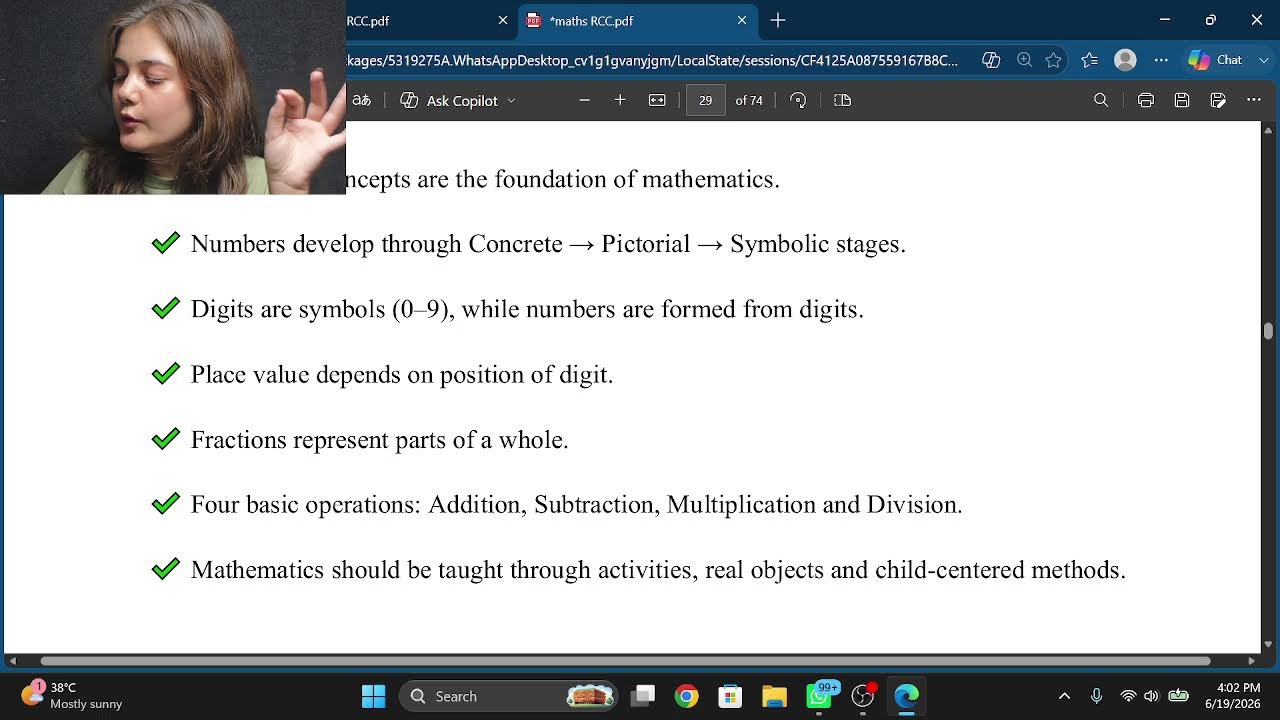Image resolution: width=1280 pixels, height=720 pixels.
Task: Click the line starting 'Four basic operations'
Action: click(576, 504)
